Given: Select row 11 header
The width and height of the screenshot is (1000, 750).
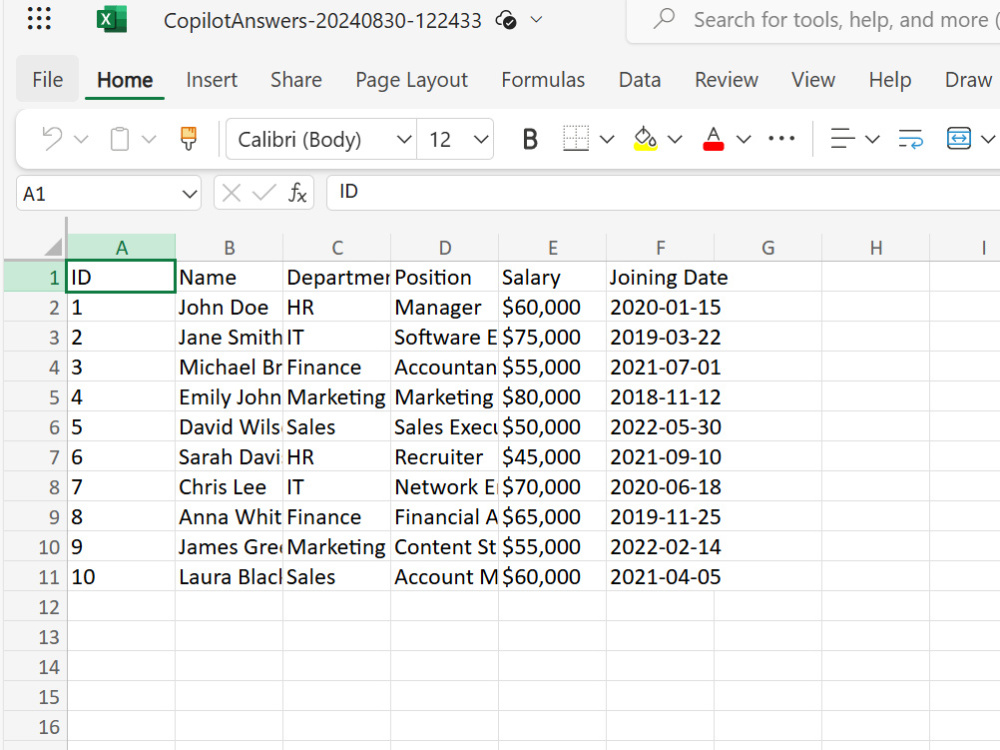Looking at the screenshot, I should coord(35,577).
